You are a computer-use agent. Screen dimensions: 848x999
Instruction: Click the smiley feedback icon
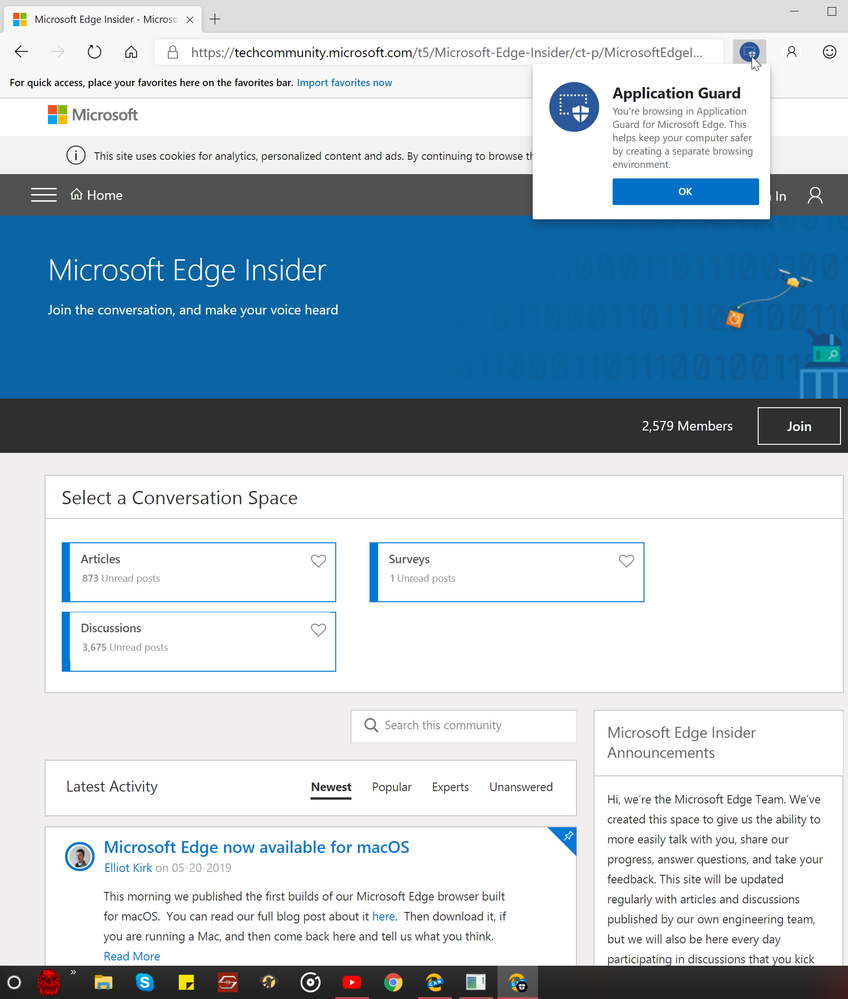[x=829, y=52]
